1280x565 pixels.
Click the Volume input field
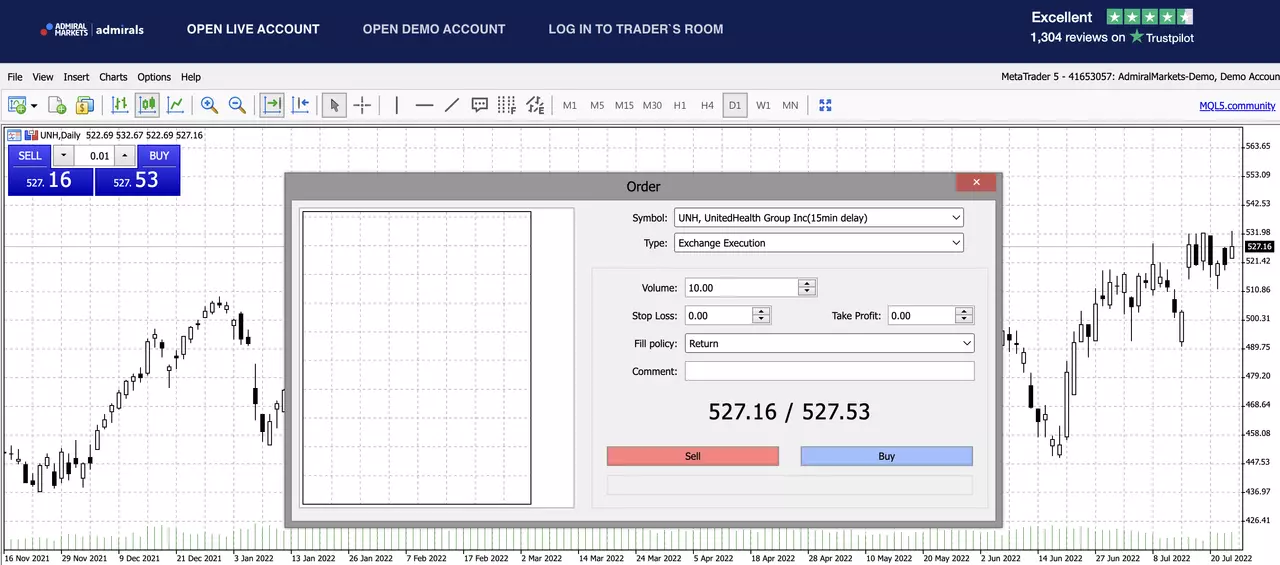(x=742, y=287)
